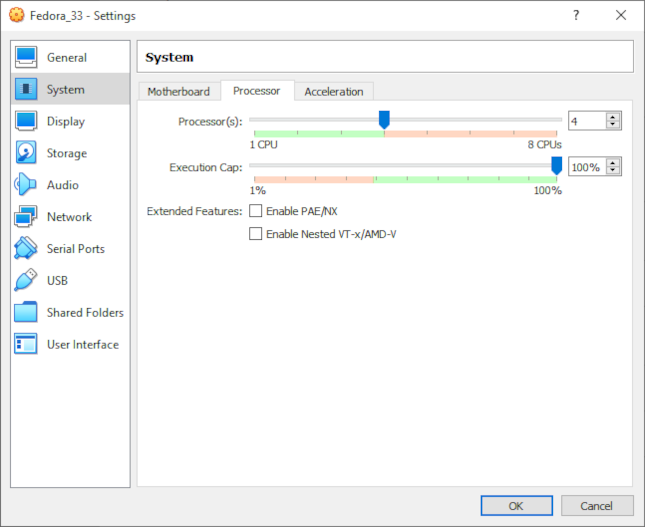Switch to the Acceleration tab
Screen dimensions: 645x527
(x=334, y=92)
